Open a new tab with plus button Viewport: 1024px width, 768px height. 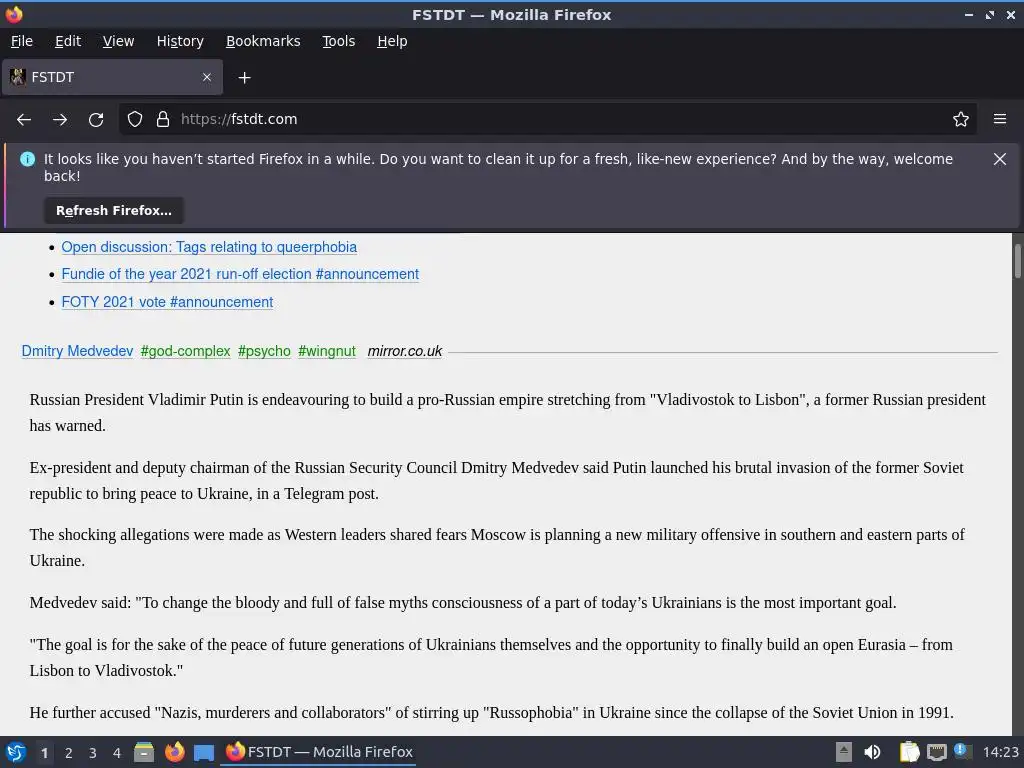(244, 78)
